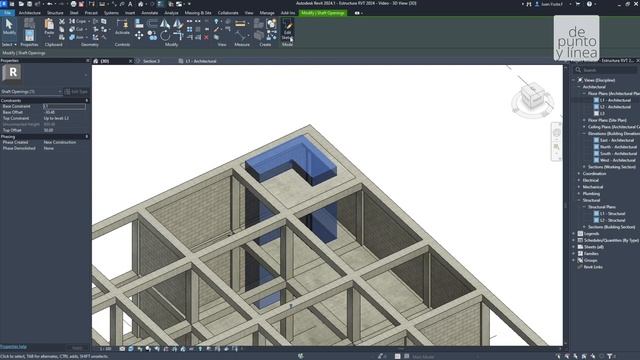Click the blue shaft opening in 3D view
Viewport: 640px width, 360px height.
(291, 159)
